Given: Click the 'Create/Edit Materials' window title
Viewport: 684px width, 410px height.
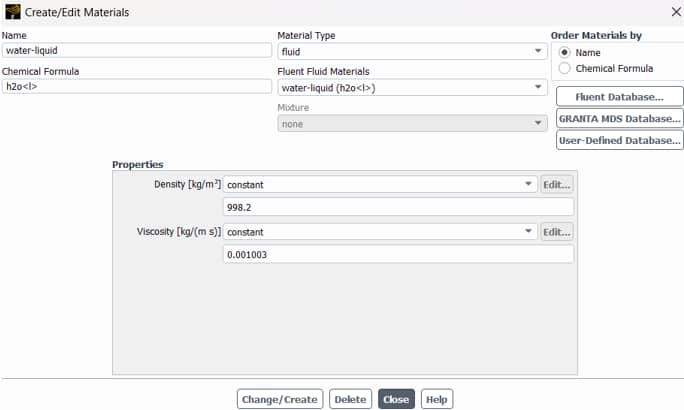Looking at the screenshot, I should [77, 12].
